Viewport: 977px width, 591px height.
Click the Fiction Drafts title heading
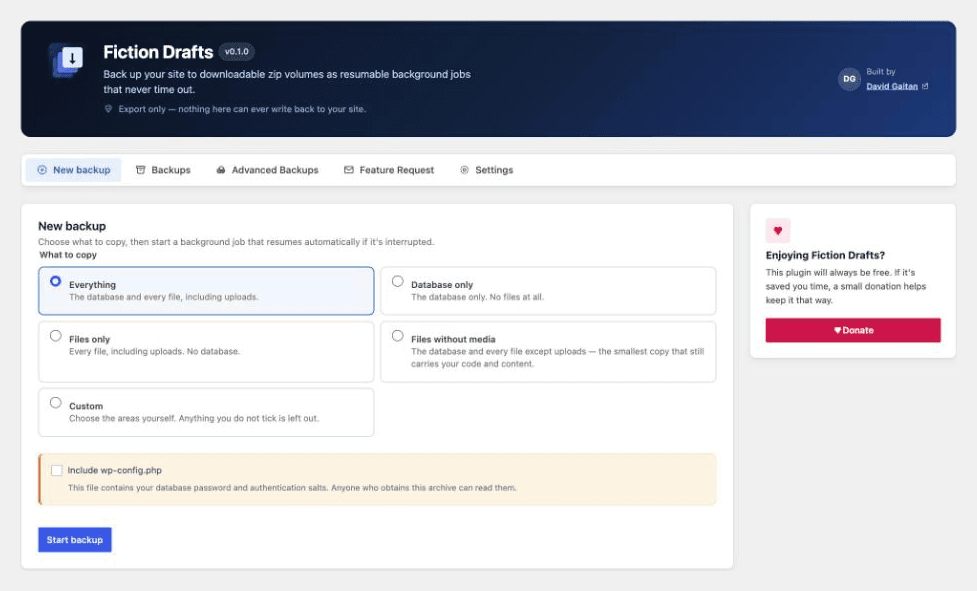pyautogui.click(x=158, y=52)
